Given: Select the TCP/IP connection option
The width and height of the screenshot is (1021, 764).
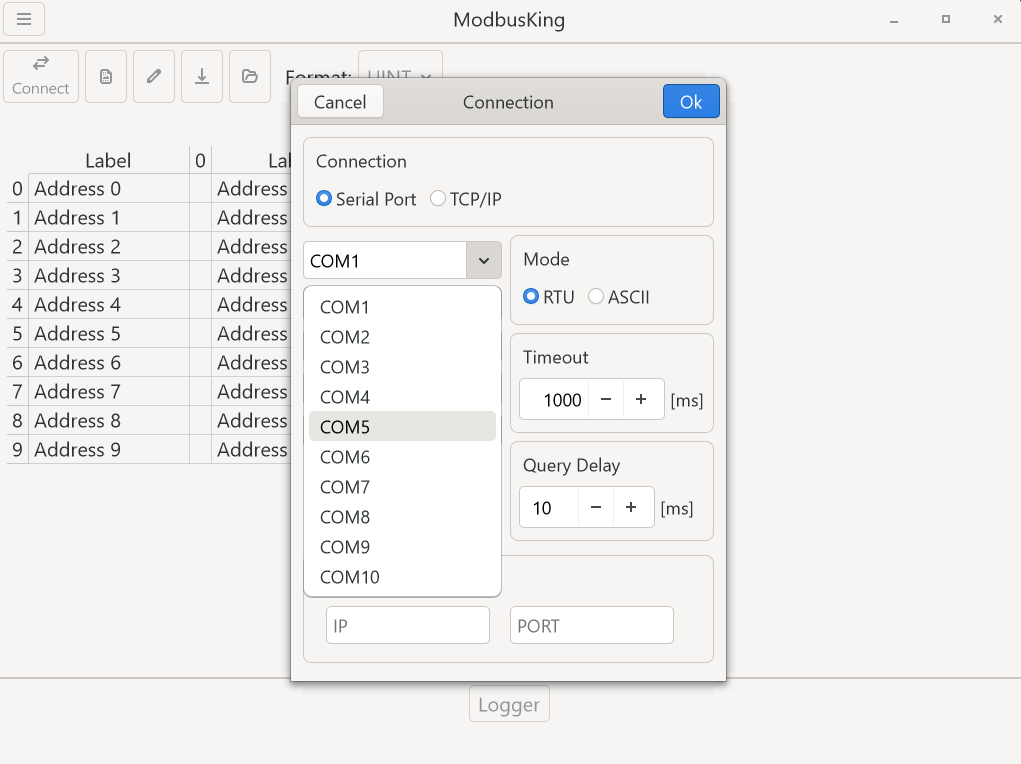Looking at the screenshot, I should [x=438, y=199].
